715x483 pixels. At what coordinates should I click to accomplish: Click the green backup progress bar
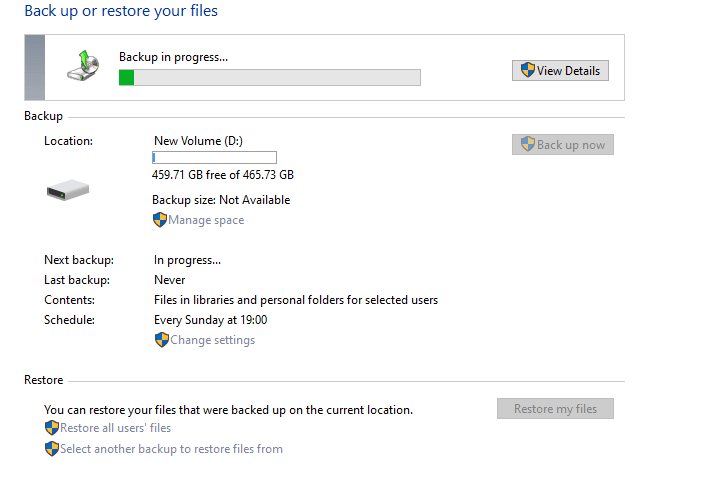269,78
